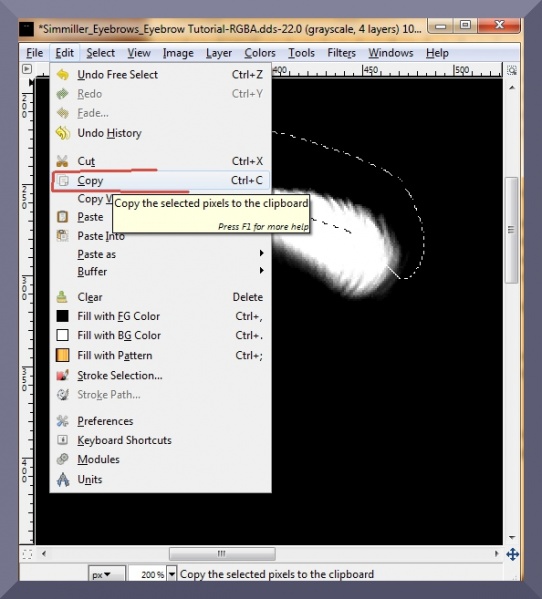The width and height of the screenshot is (542, 599).
Task: Click the scroll down arrow
Action: pyautogui.click(x=512, y=537)
